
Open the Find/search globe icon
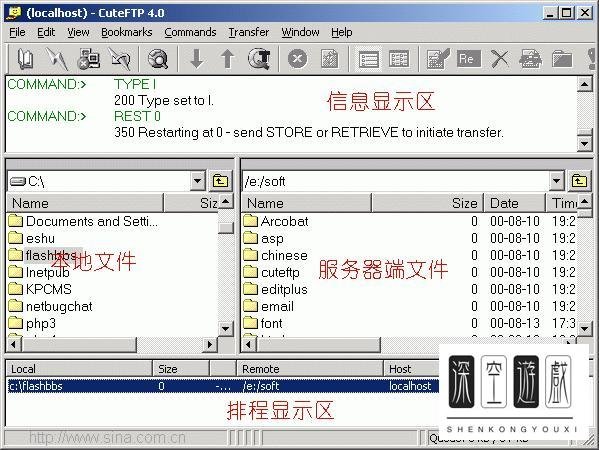point(158,59)
